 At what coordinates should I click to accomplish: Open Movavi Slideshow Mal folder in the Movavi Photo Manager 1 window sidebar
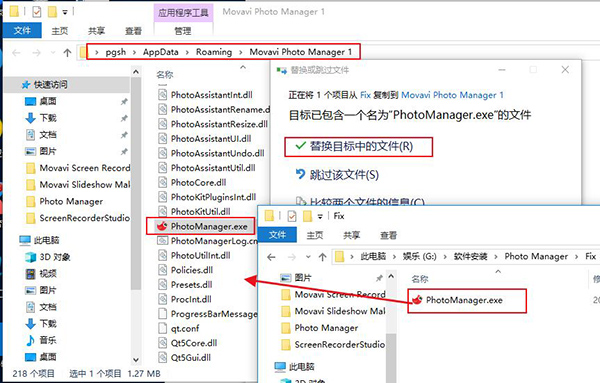(x=85, y=185)
